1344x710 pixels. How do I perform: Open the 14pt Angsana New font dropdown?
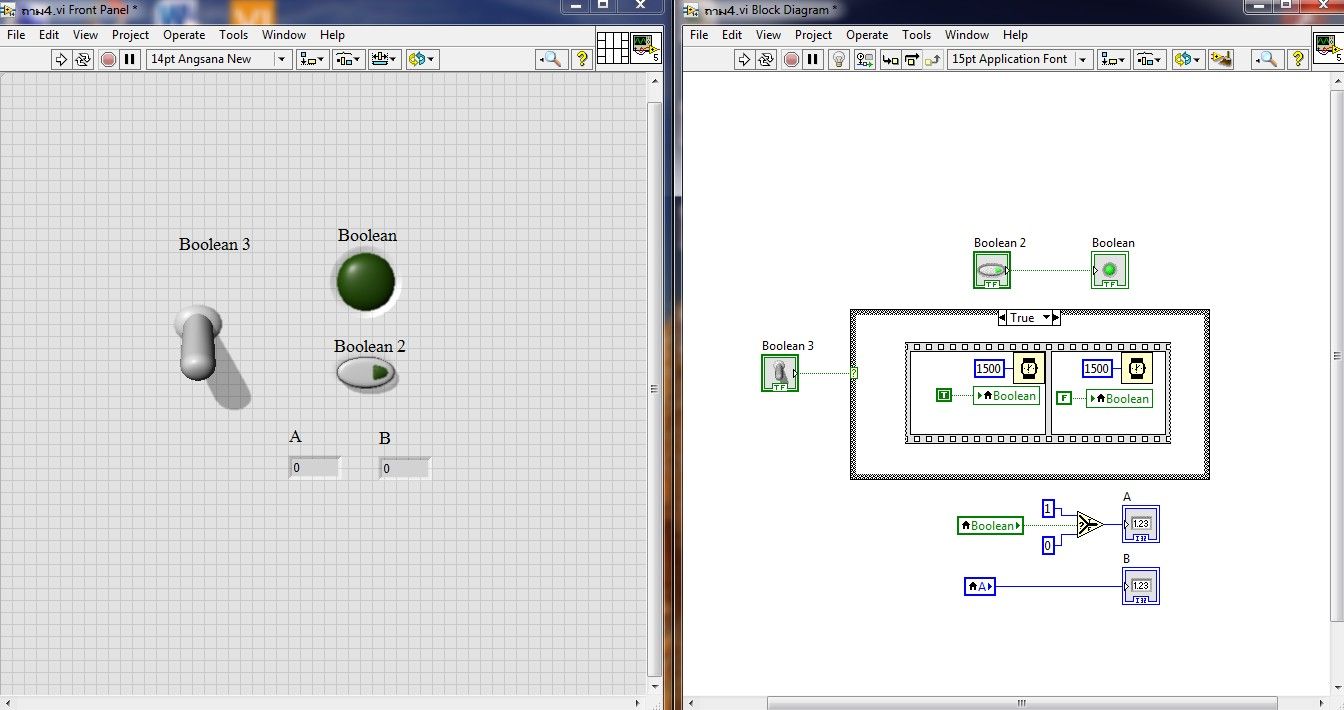[x=219, y=59]
